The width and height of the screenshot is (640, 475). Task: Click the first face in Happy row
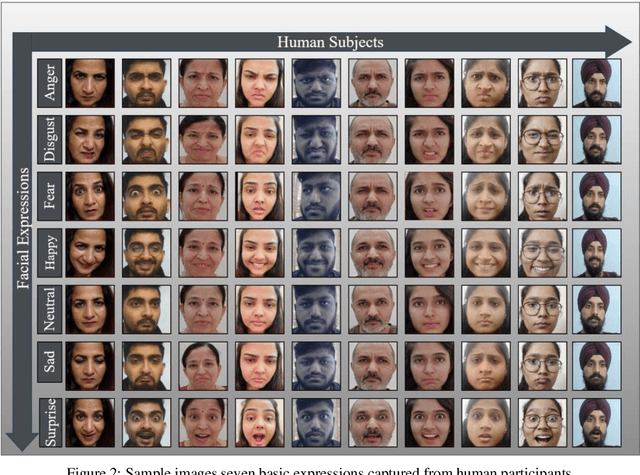90,253
